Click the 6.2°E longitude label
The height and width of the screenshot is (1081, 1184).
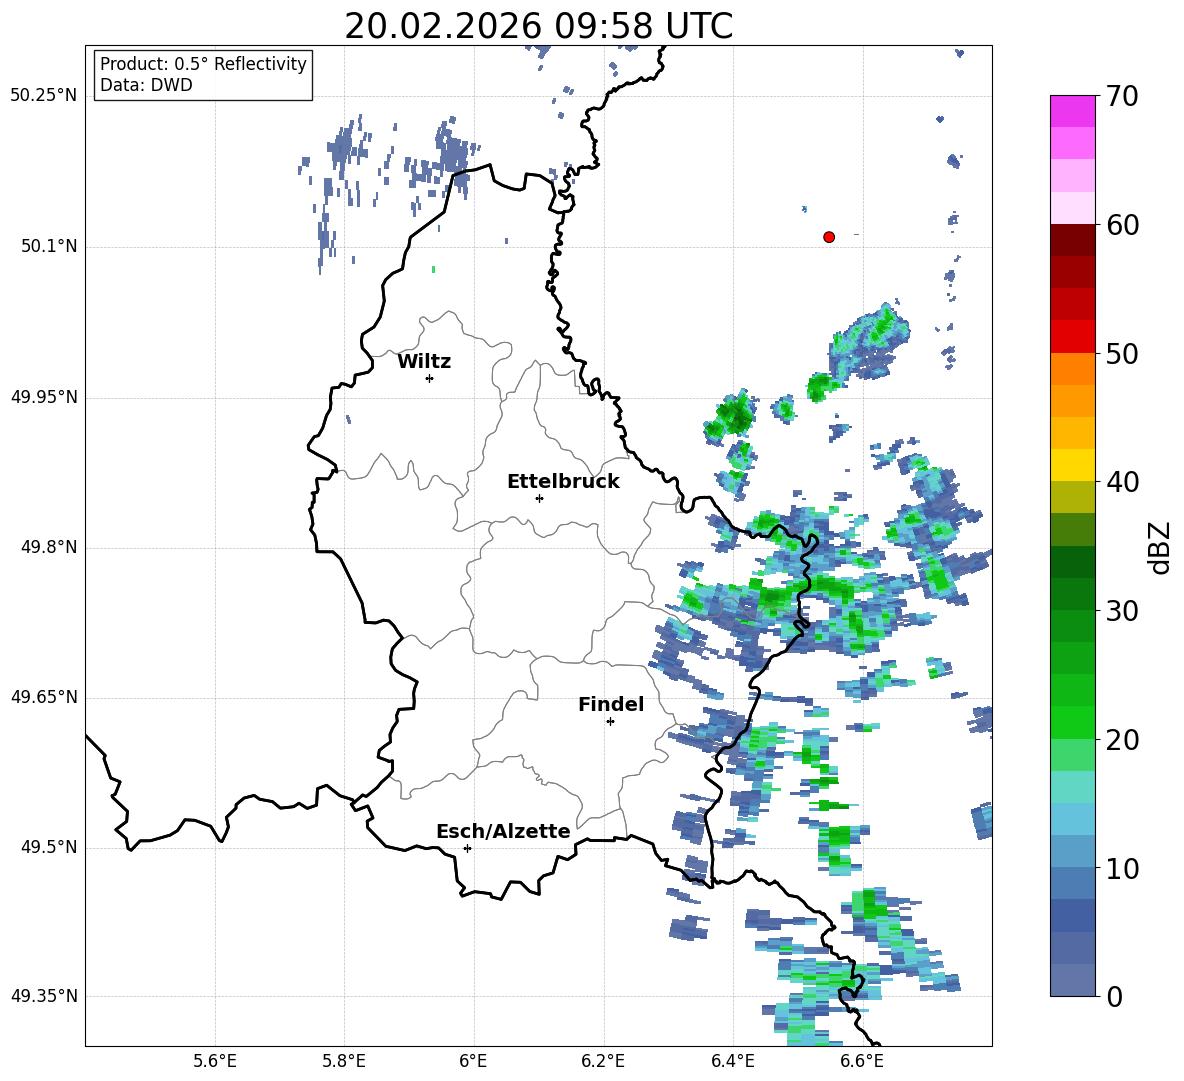pos(603,1061)
